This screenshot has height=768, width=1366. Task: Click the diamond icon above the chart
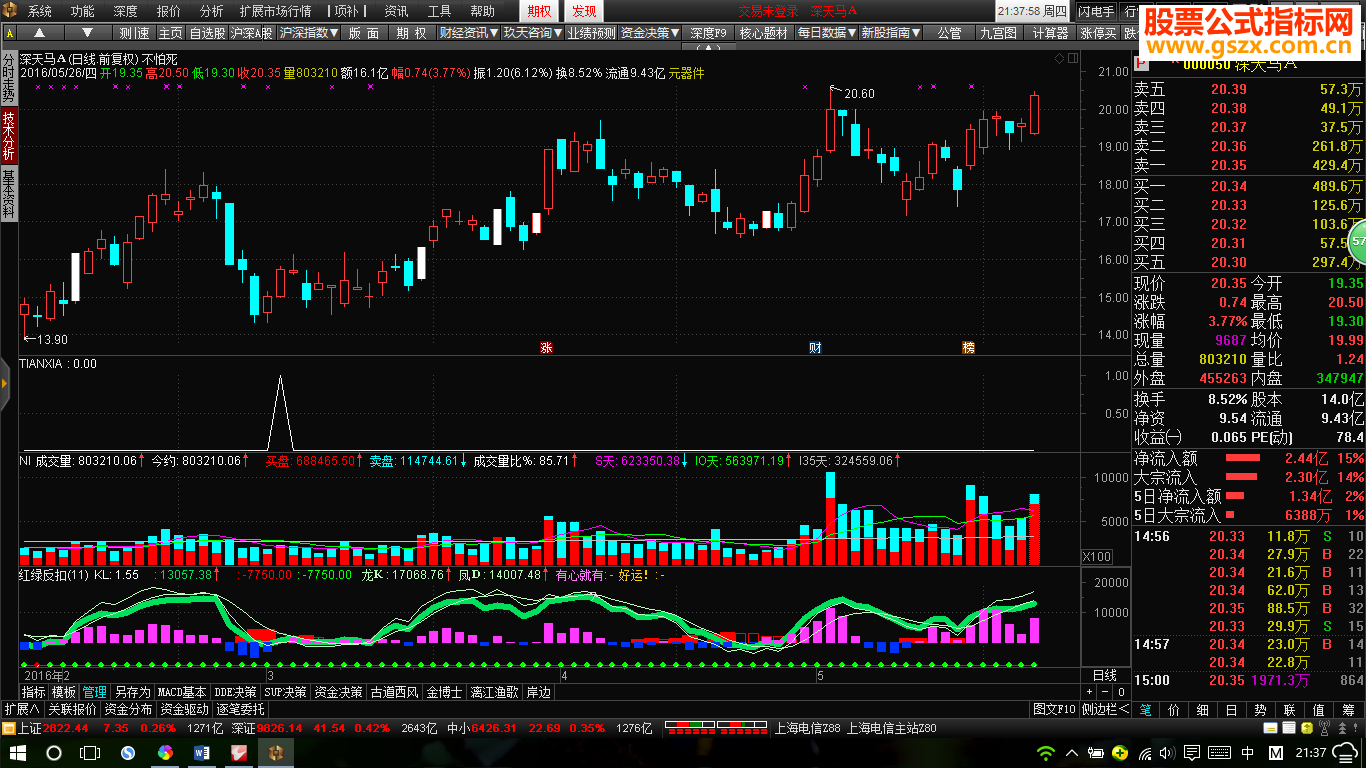[x=1060, y=59]
